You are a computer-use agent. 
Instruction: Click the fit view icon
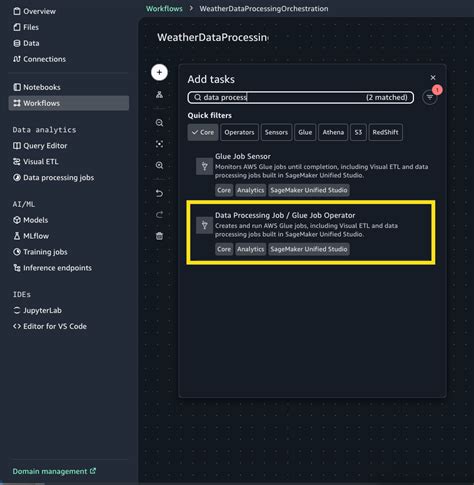click(x=159, y=144)
